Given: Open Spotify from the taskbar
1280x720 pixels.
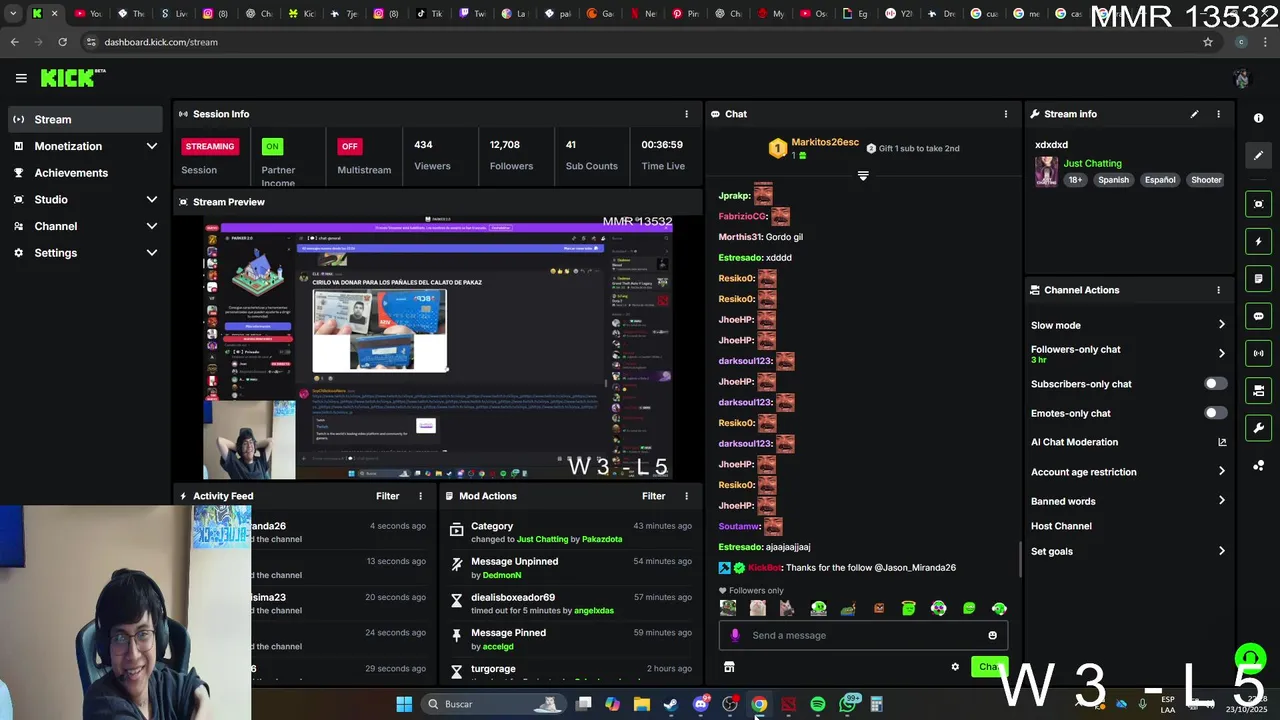Looking at the screenshot, I should [818, 704].
